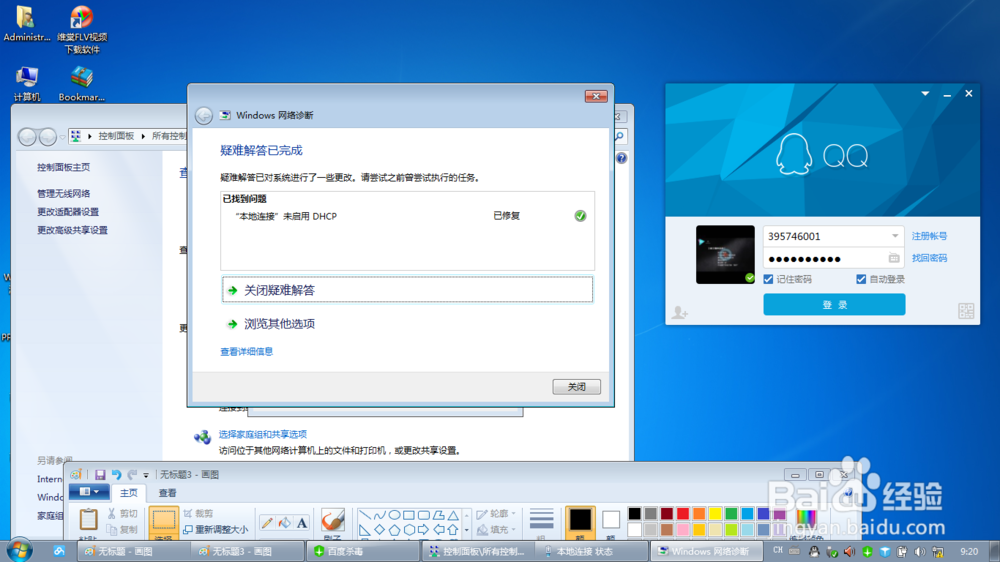Image resolution: width=1000 pixels, height=562 pixels.
Task: Open the Computer desktop icon
Action: click(27, 84)
